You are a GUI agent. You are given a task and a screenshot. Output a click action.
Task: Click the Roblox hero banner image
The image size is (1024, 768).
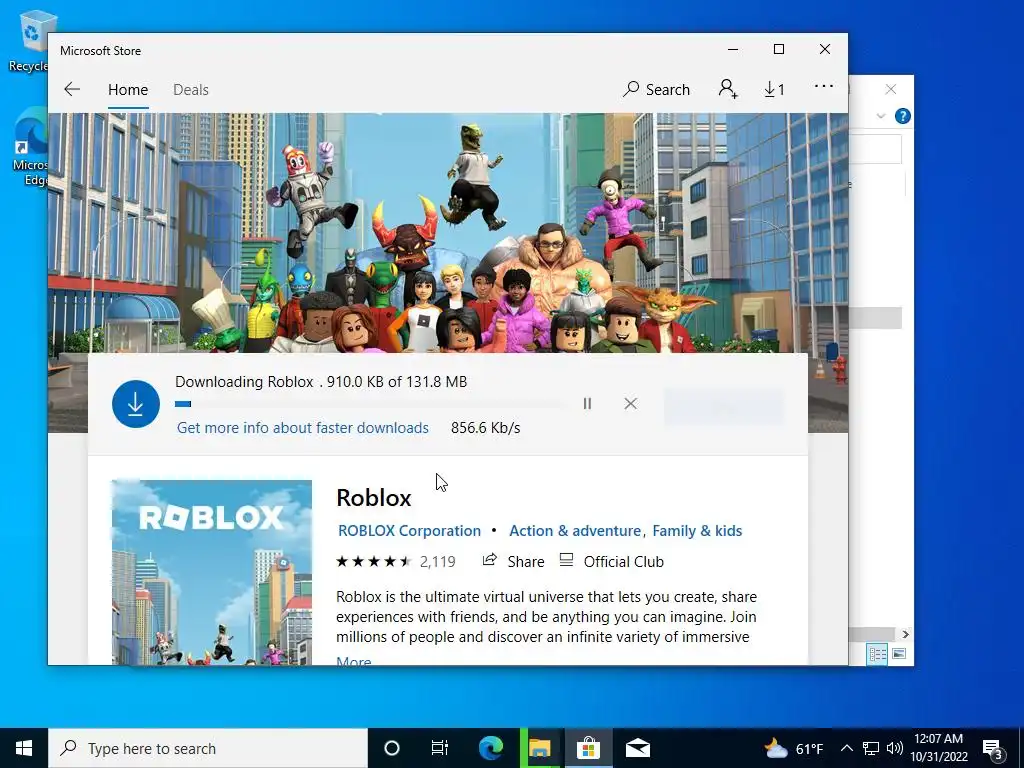(x=448, y=233)
